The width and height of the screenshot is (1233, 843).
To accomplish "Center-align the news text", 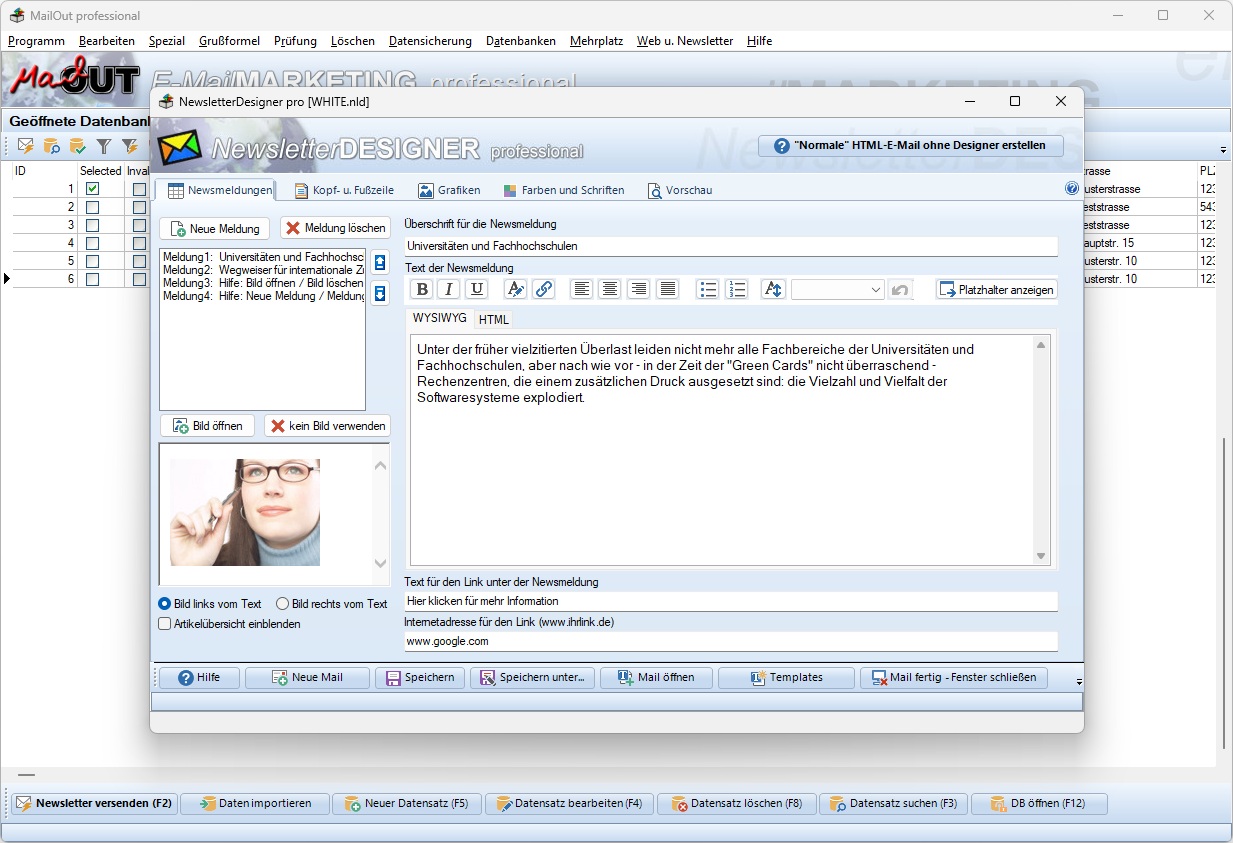I will (610, 289).
